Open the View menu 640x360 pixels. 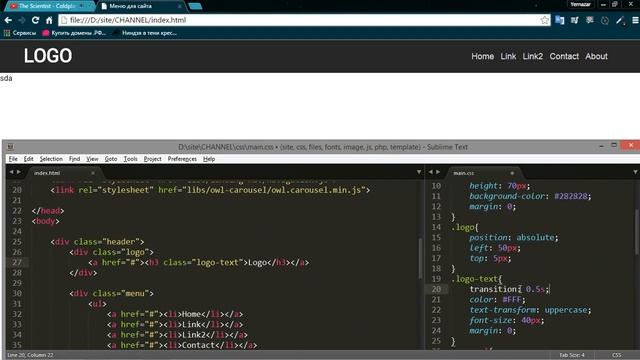92,159
